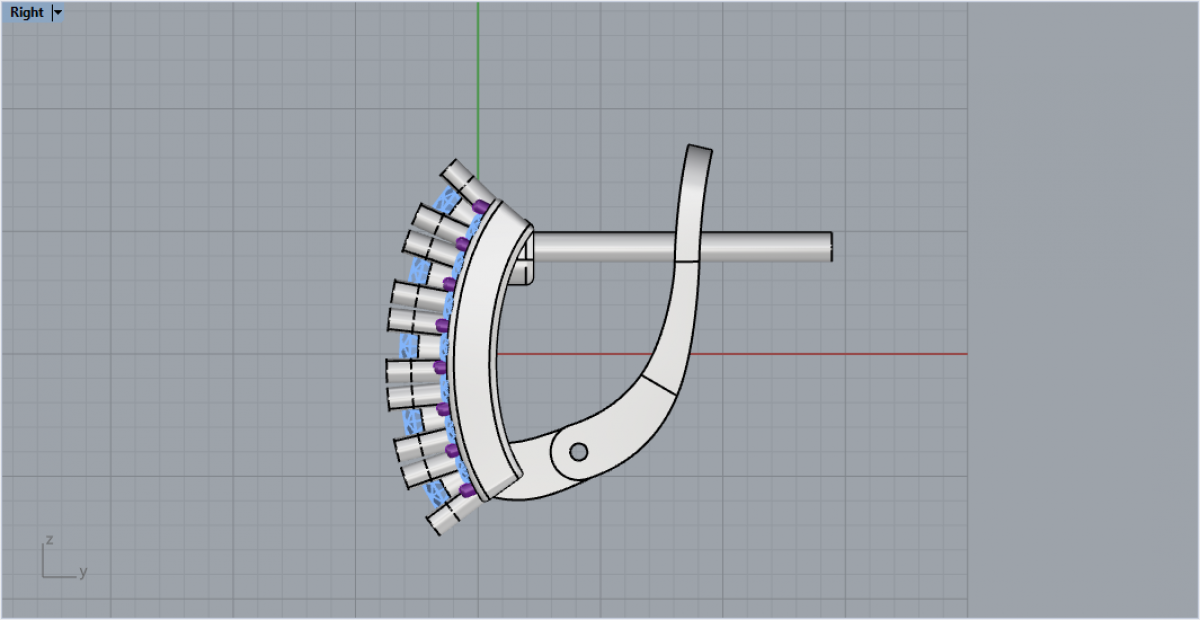
Task: Select the topmost purple gem
Action: click(x=481, y=207)
